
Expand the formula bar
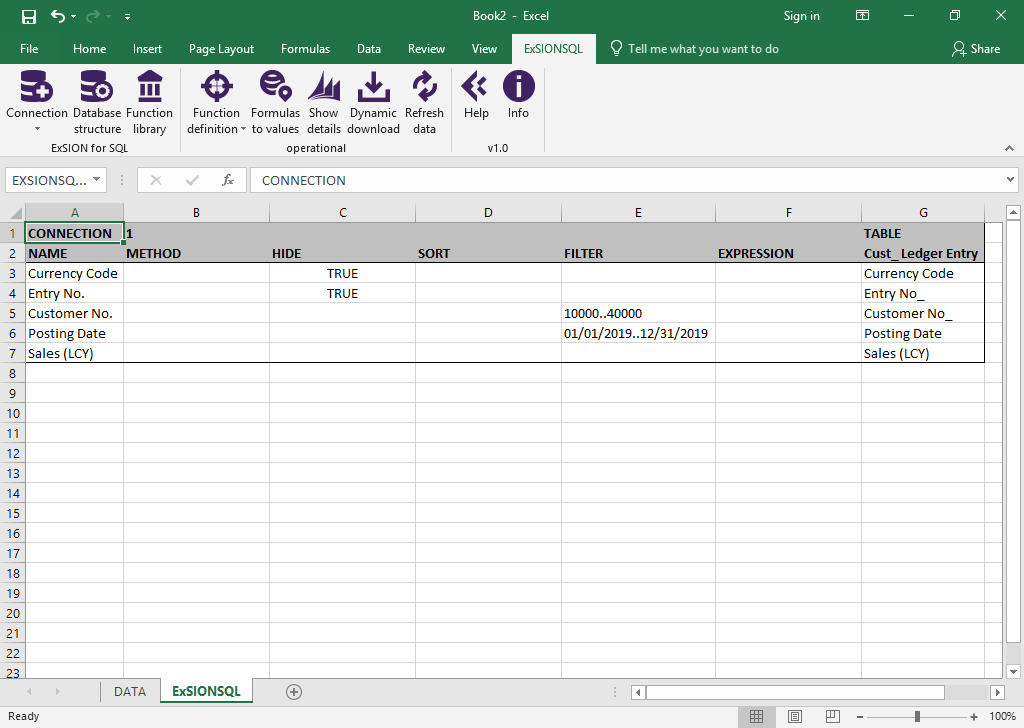[x=1010, y=180]
